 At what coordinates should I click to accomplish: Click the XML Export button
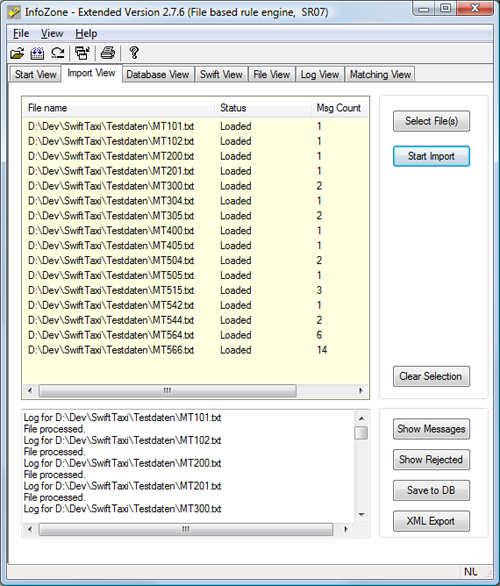pos(431,521)
